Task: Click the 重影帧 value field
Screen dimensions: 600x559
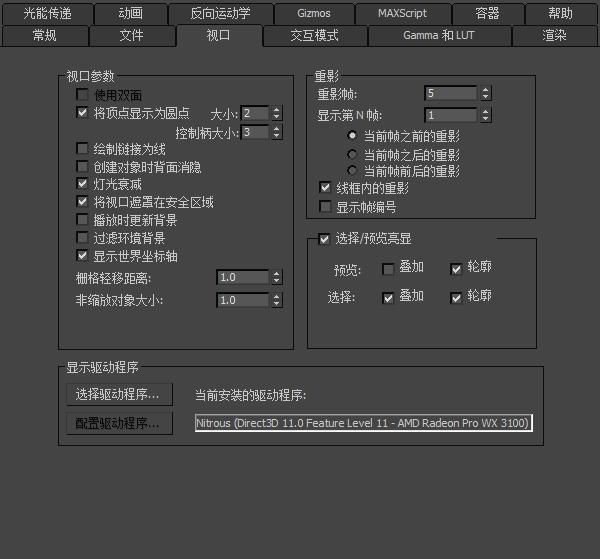Action: (451, 93)
